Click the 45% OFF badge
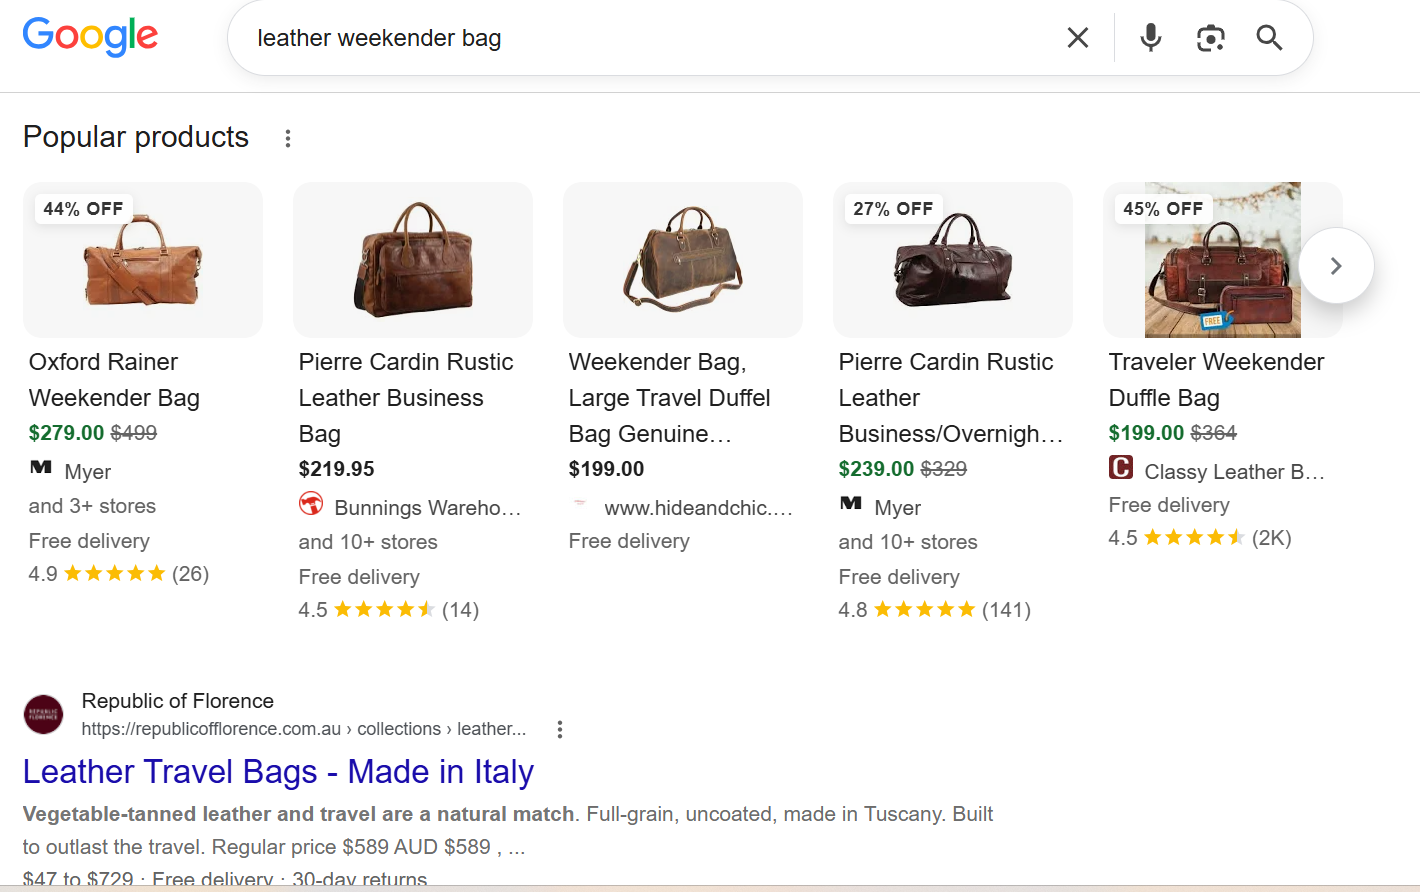This screenshot has width=1420, height=892. (1163, 209)
